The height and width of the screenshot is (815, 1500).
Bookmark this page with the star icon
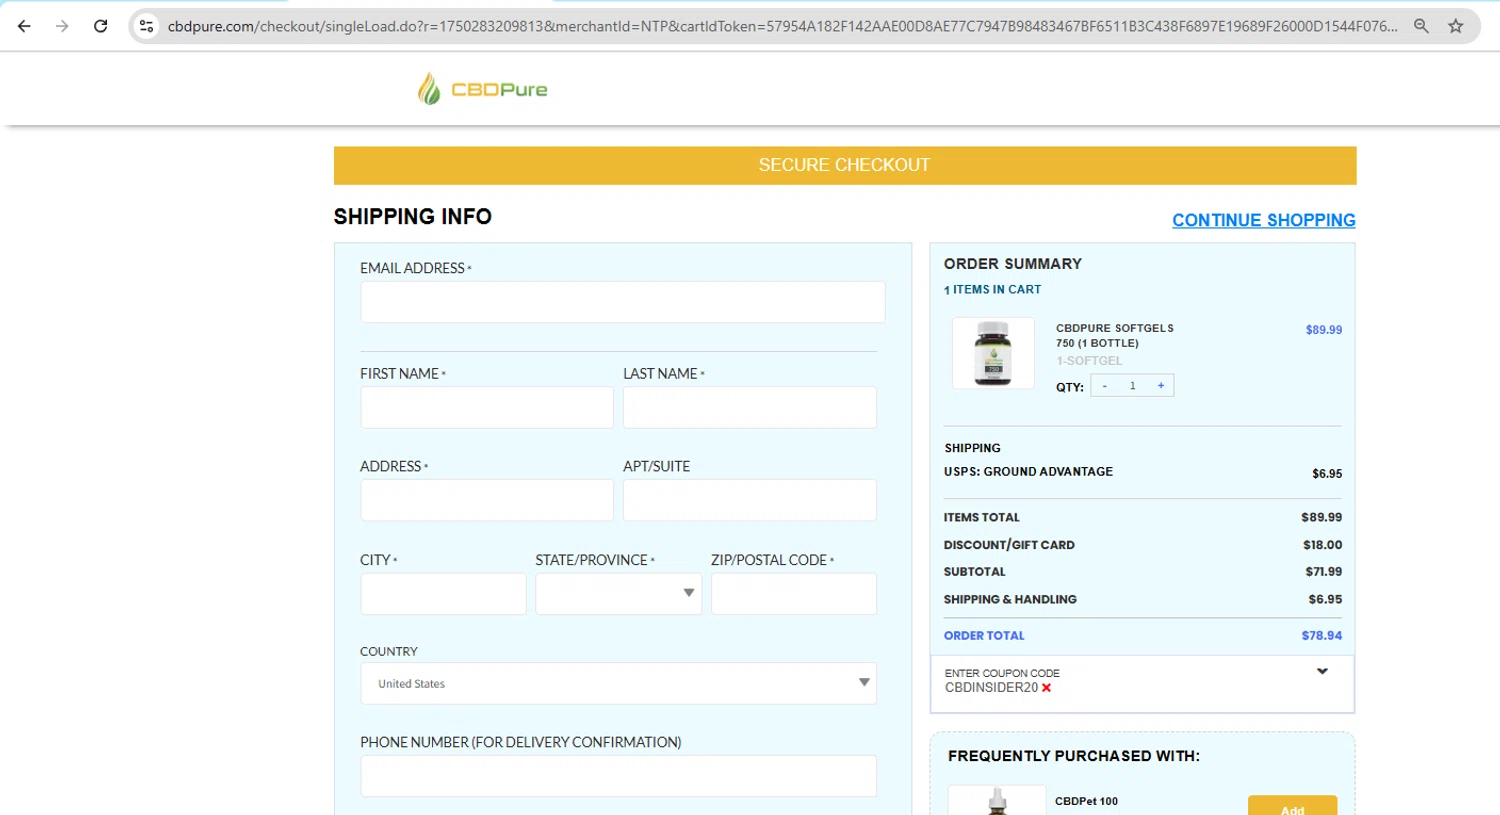tap(1456, 26)
